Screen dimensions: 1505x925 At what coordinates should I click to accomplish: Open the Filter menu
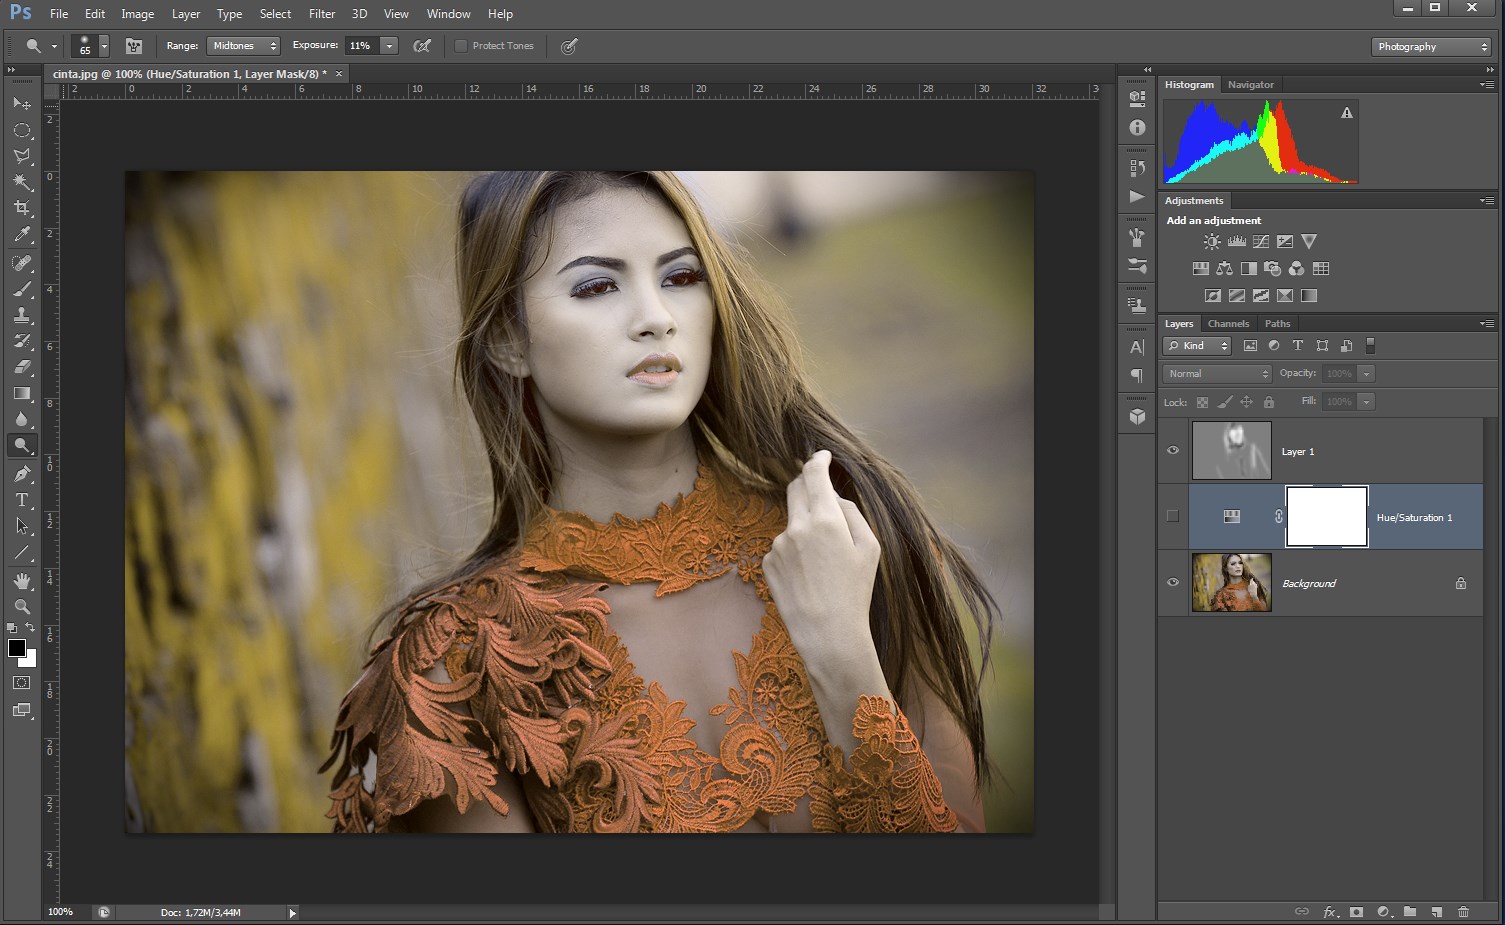[322, 14]
